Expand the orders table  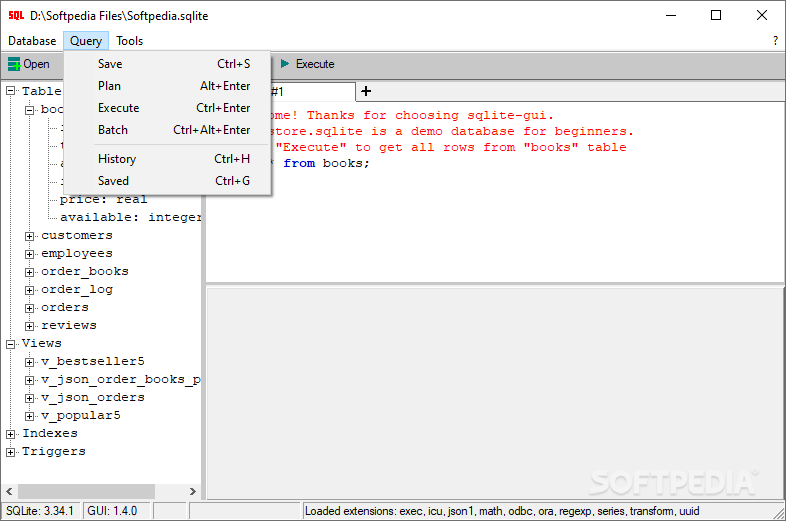click(30, 308)
